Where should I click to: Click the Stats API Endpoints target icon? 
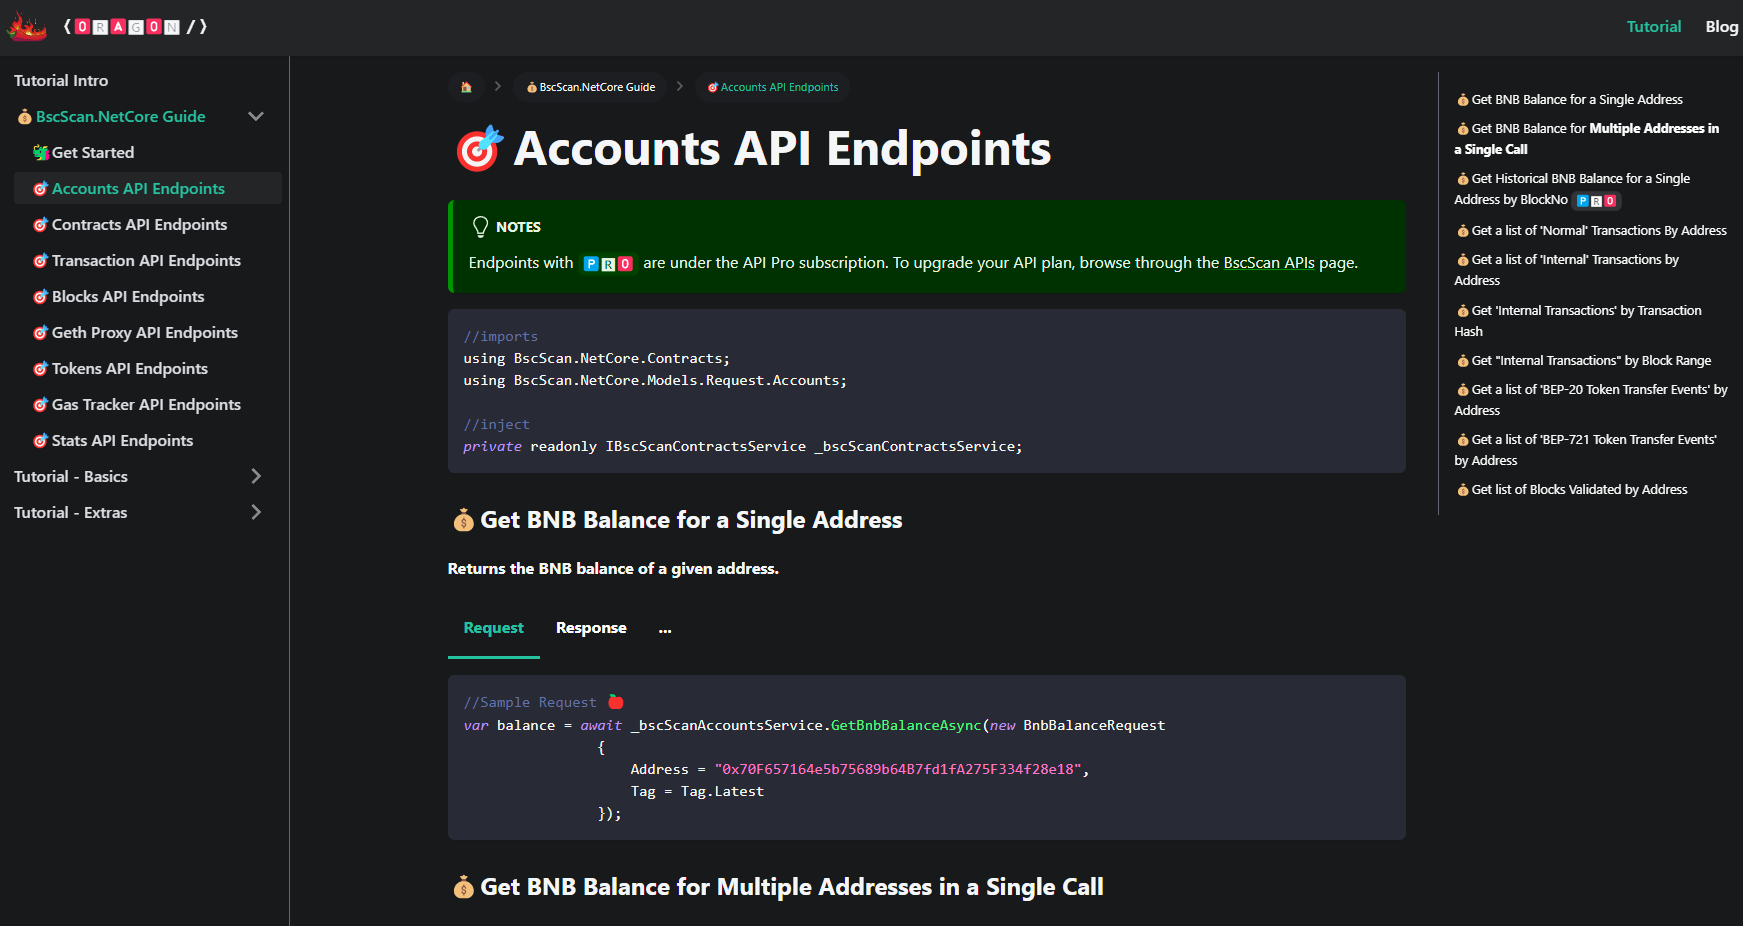click(x=41, y=440)
